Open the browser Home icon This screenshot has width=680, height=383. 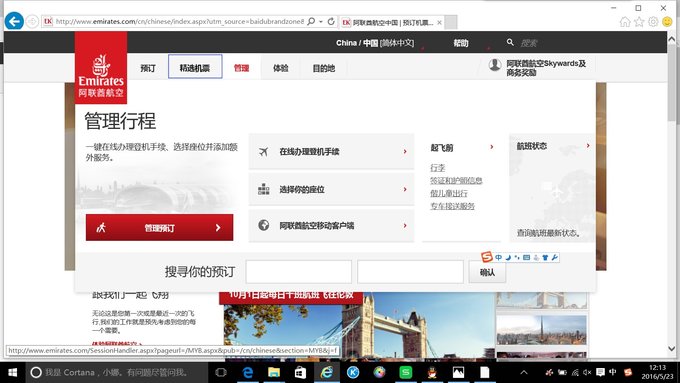tap(625, 22)
